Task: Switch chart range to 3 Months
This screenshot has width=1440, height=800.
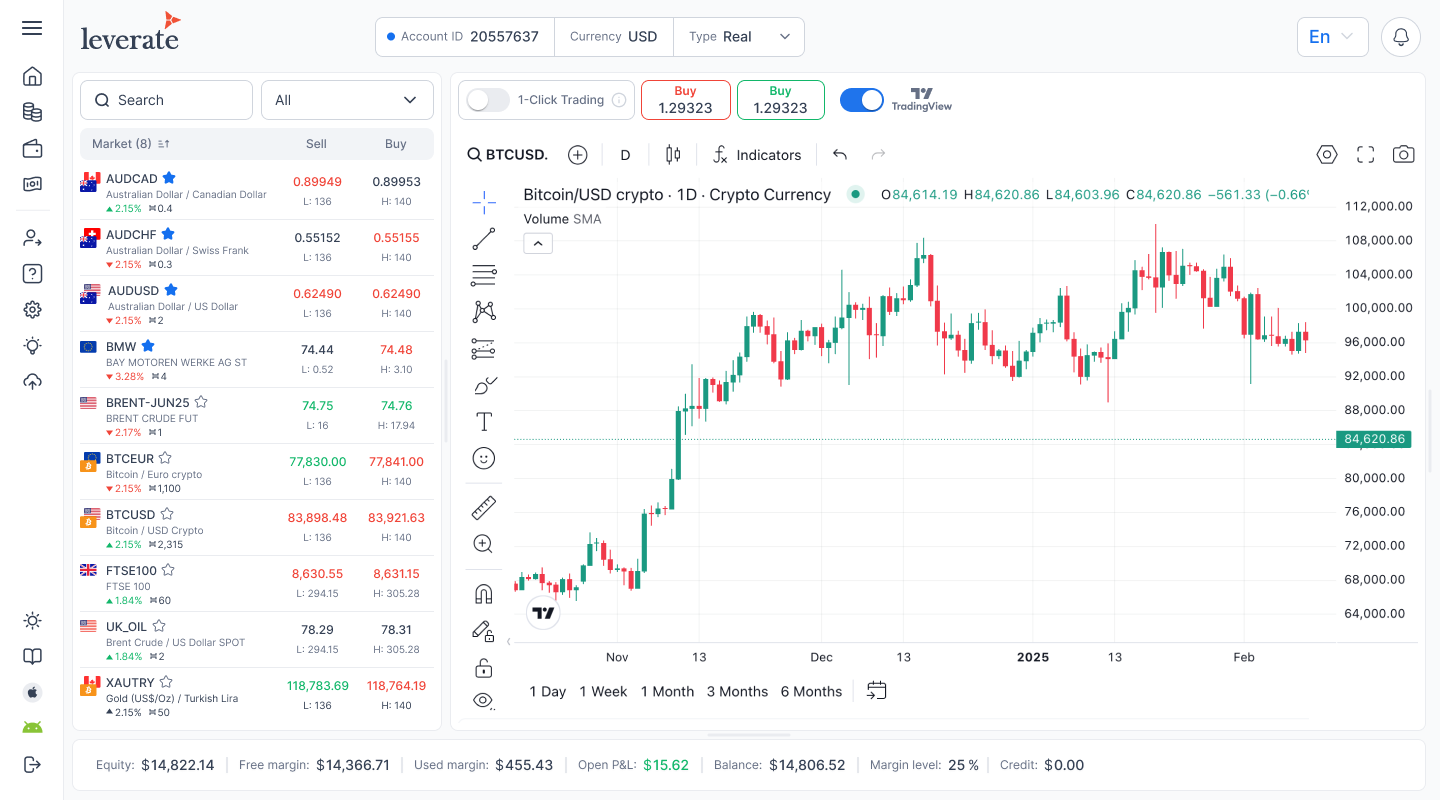Action: [x=737, y=691]
